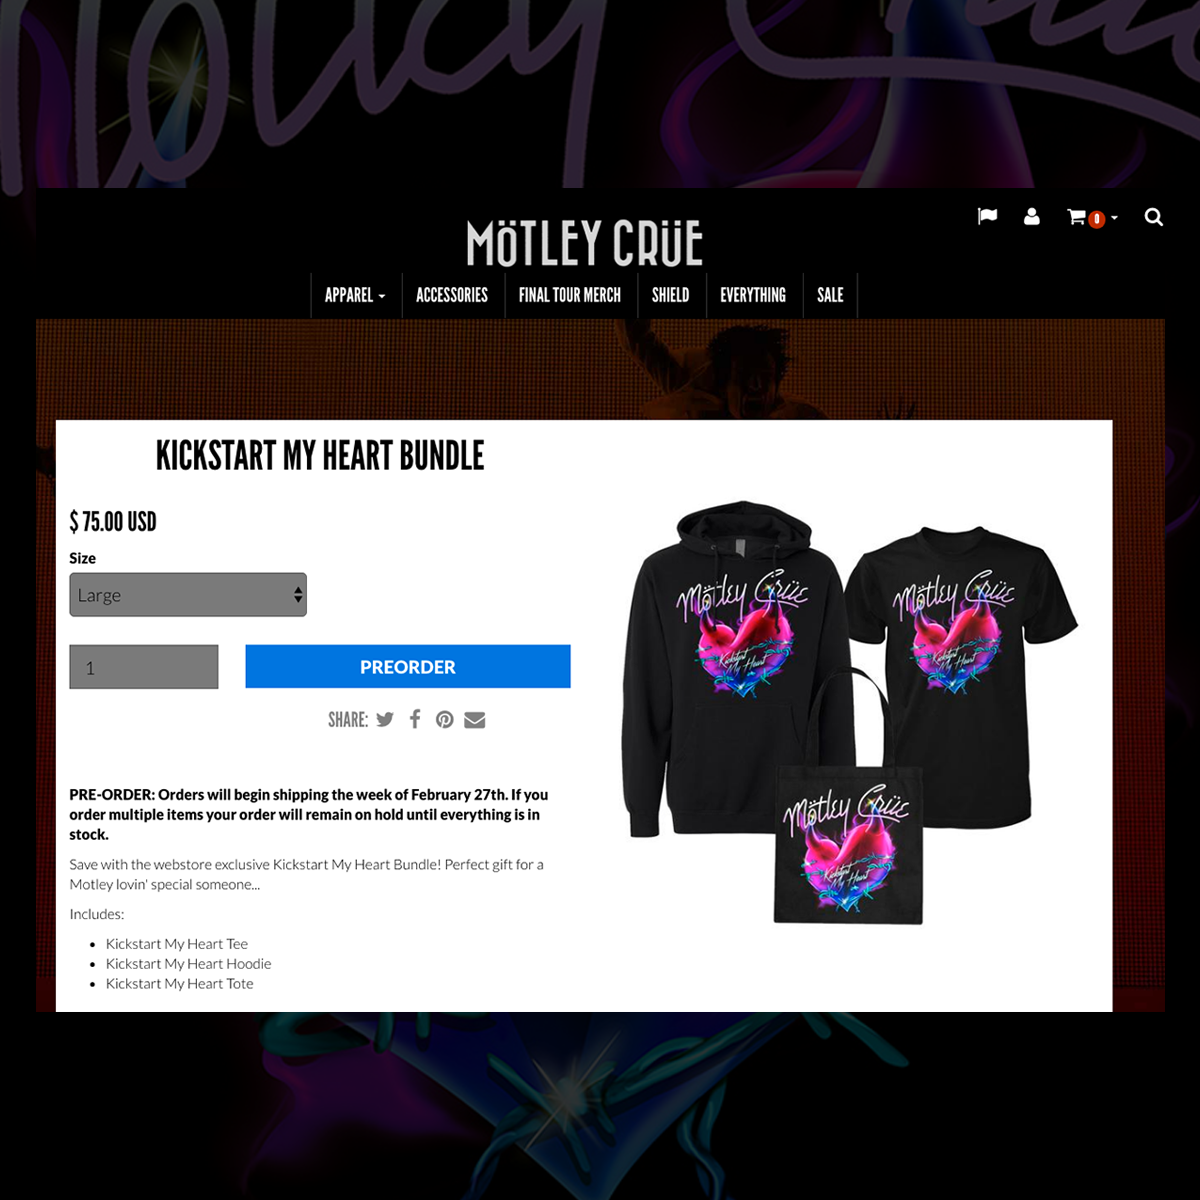Viewport: 1200px width, 1200px height.
Task: Open the Sale menu item
Action: tap(830, 295)
